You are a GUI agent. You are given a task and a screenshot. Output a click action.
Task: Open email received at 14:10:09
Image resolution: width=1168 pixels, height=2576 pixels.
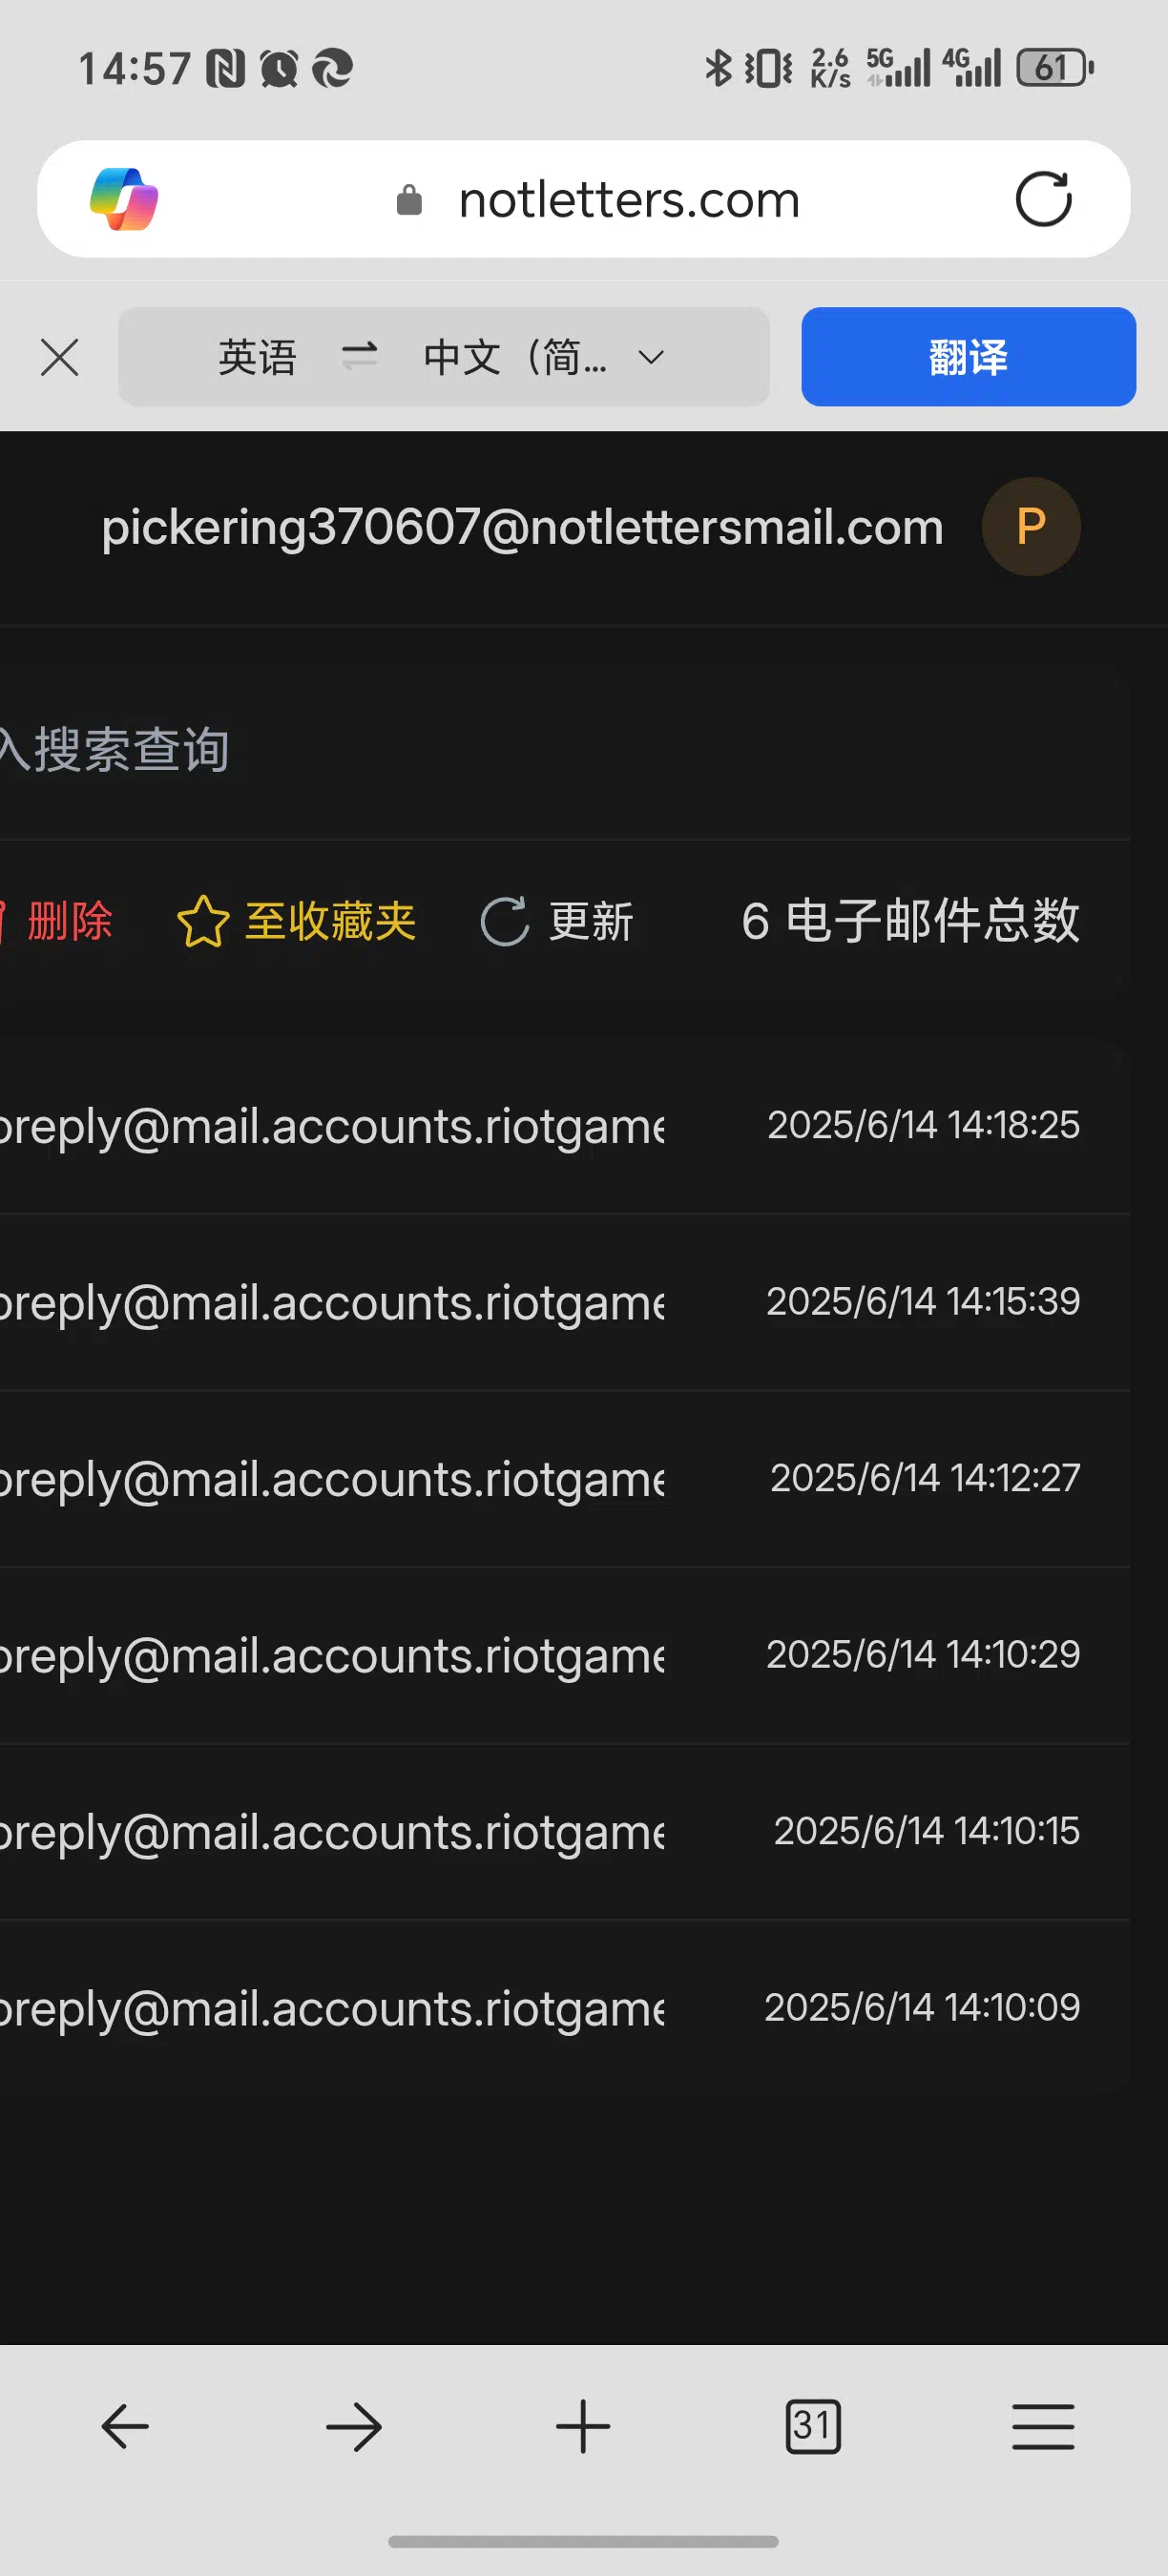coord(565,2007)
